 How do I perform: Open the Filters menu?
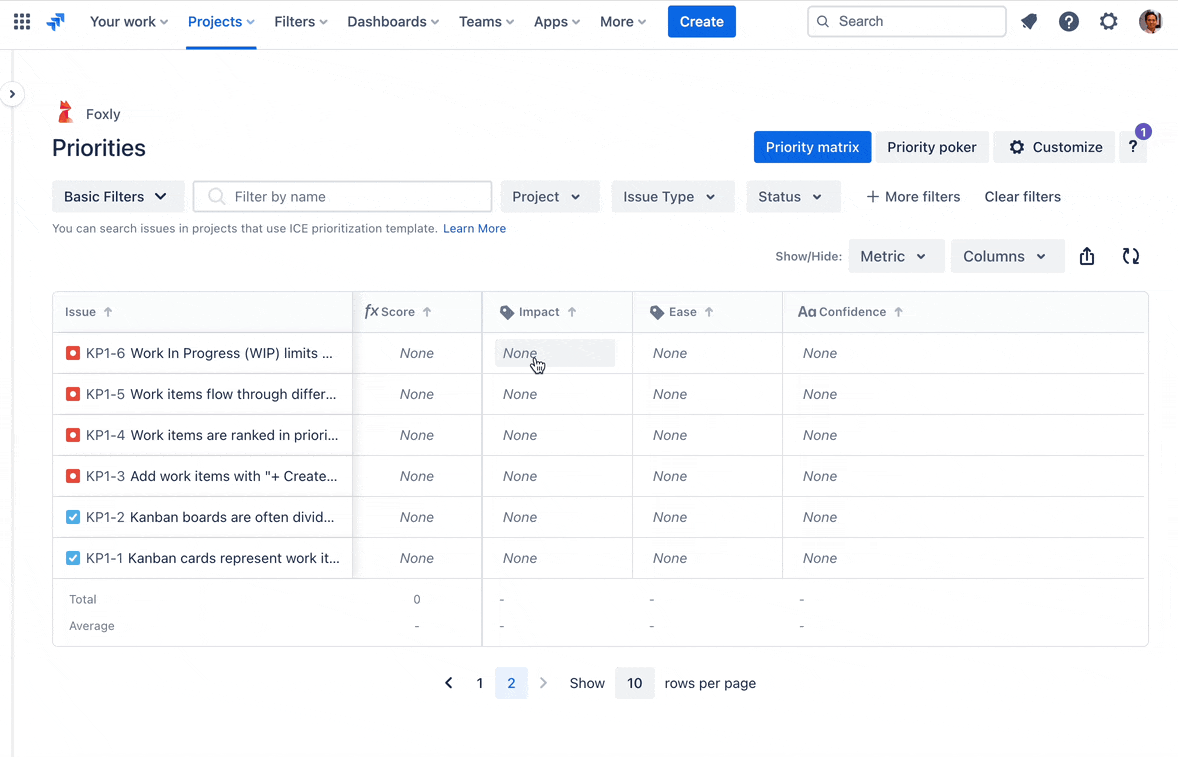pos(301,22)
